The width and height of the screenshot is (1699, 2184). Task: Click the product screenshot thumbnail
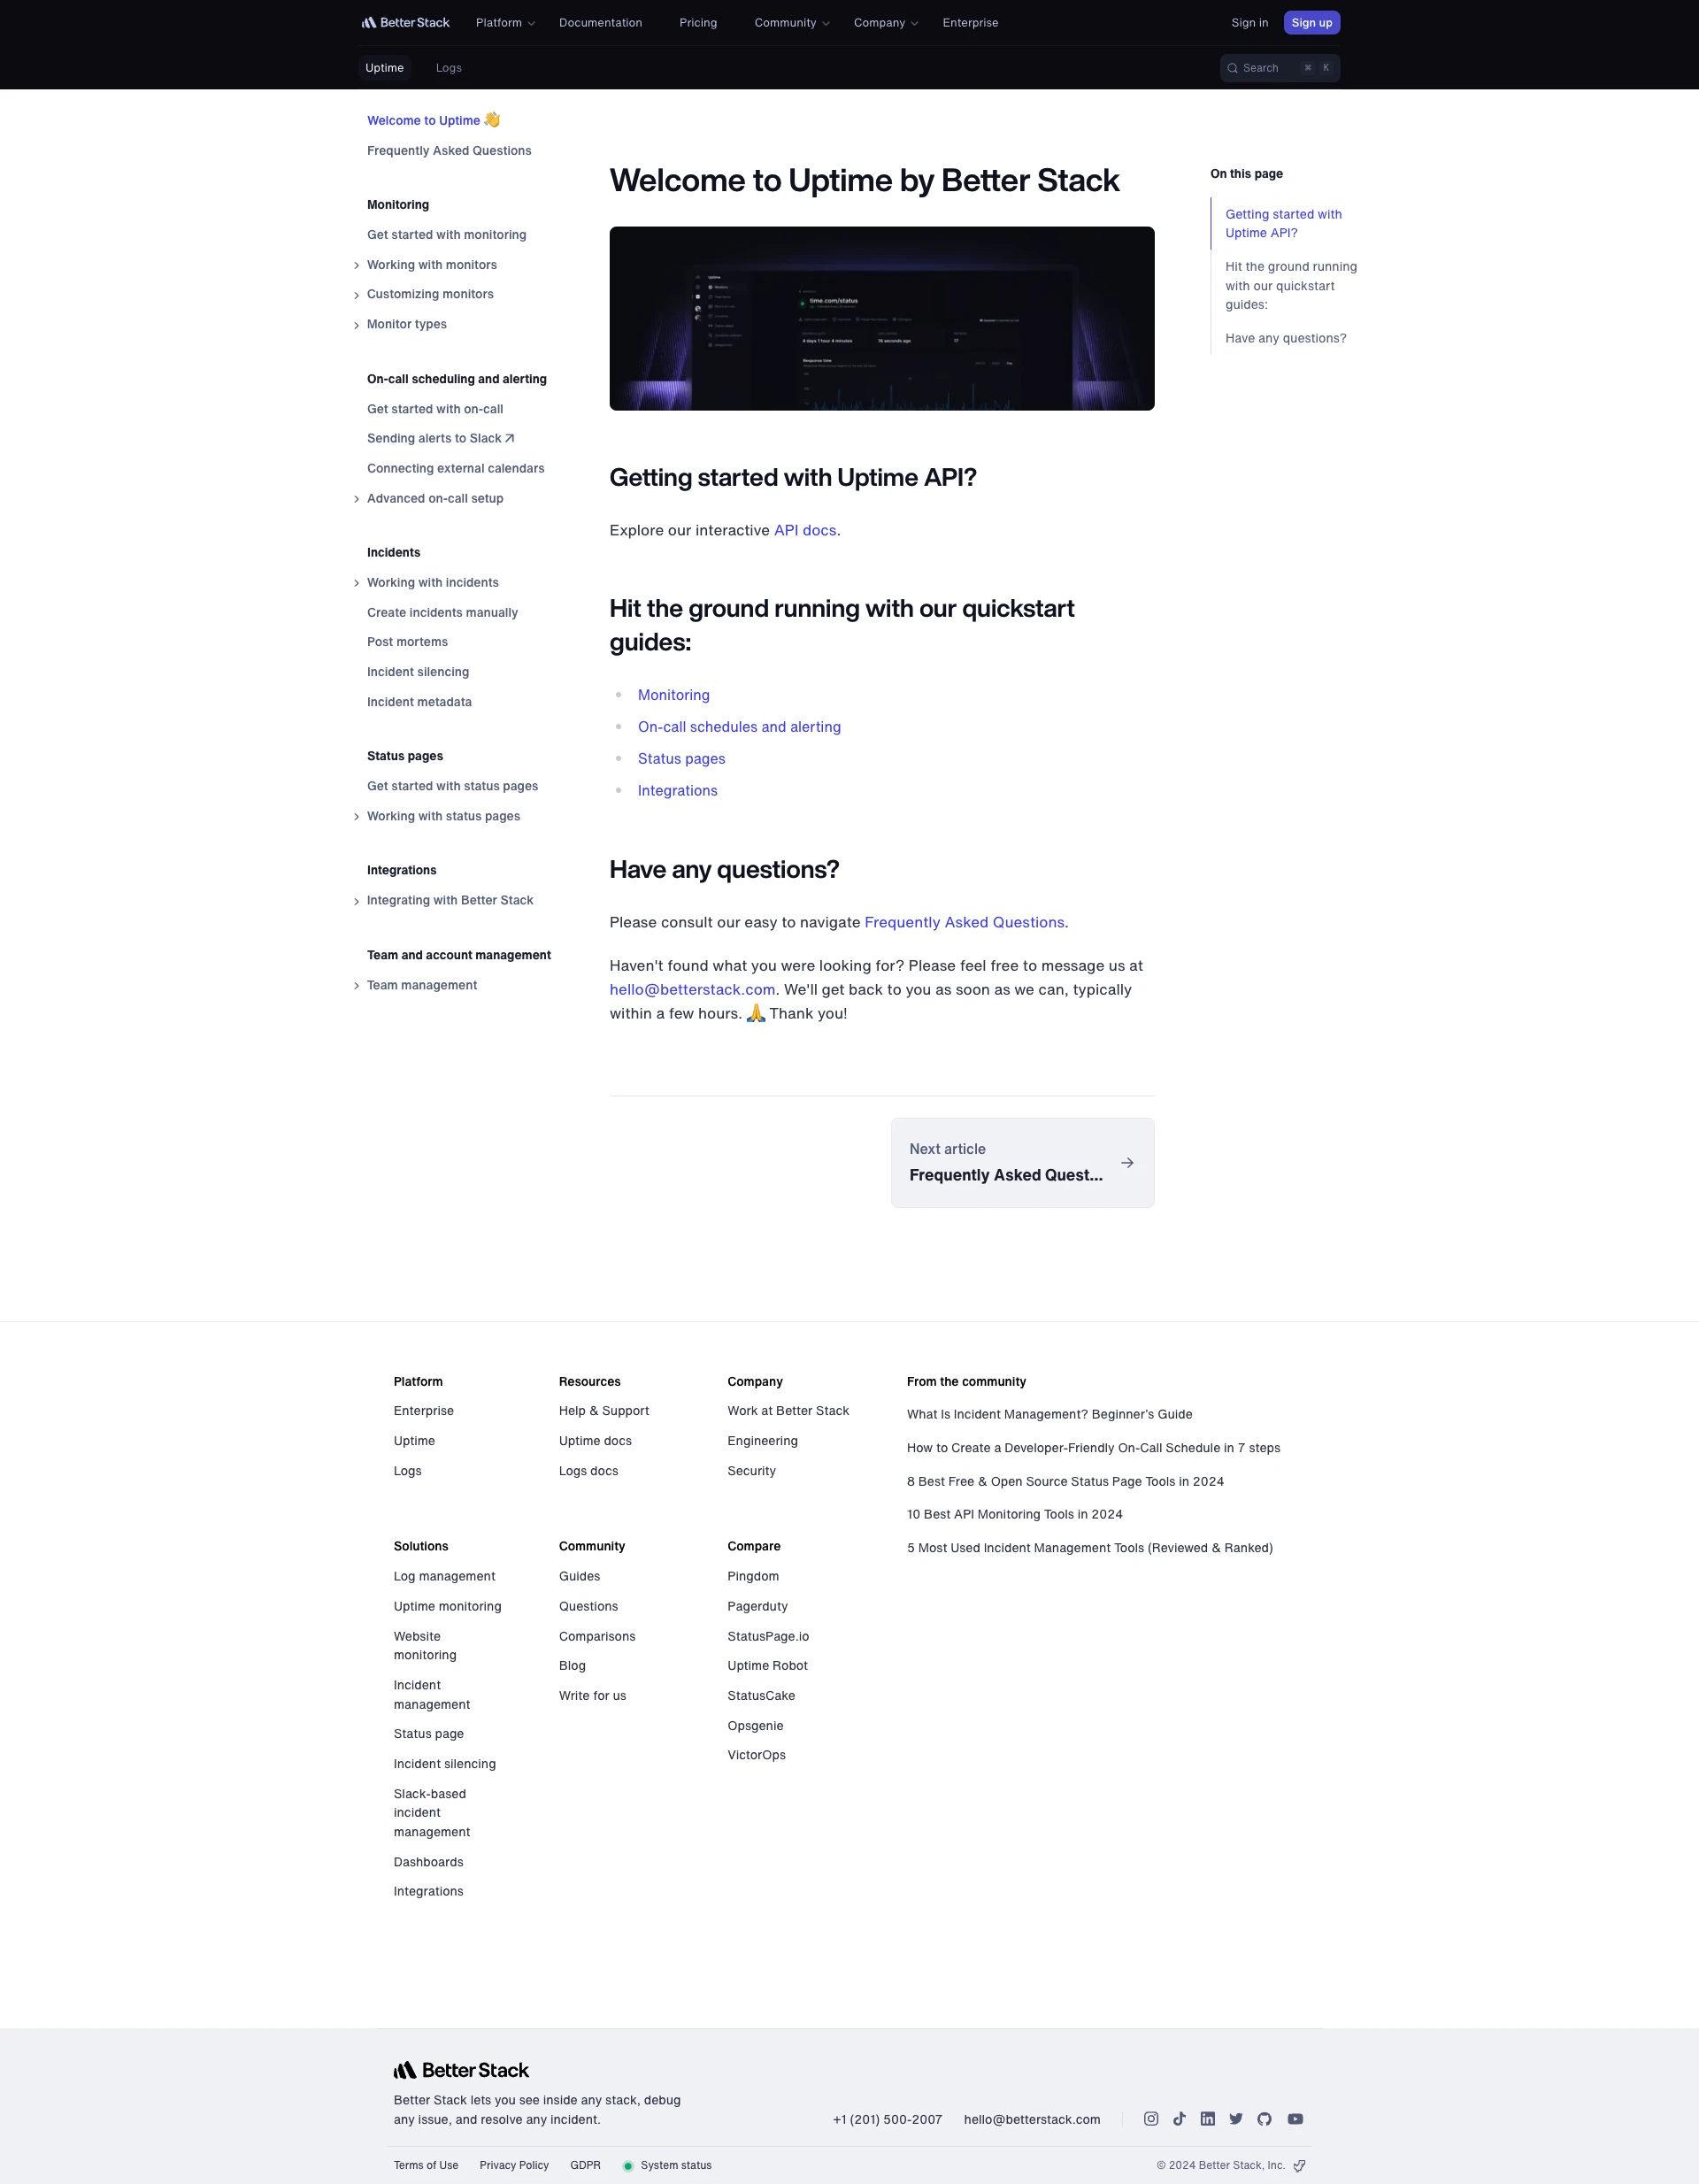coord(881,318)
